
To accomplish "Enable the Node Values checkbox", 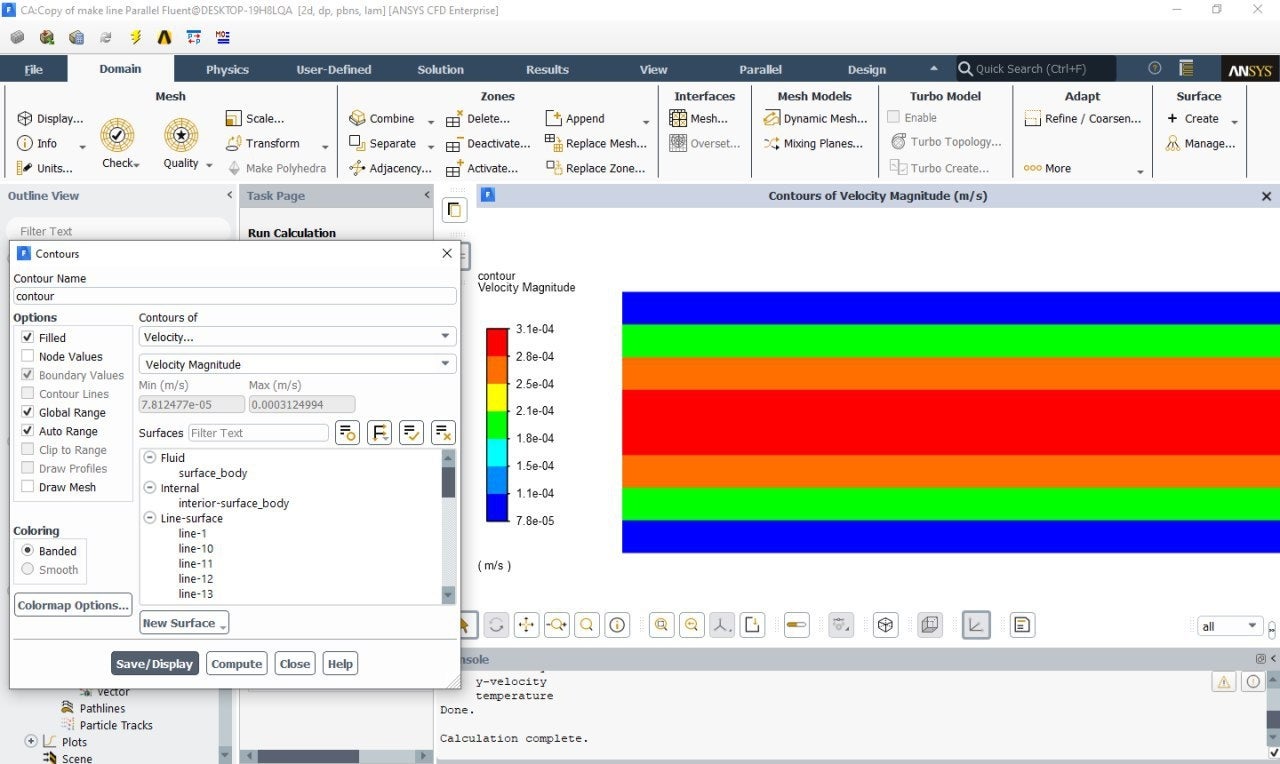I will [28, 357].
